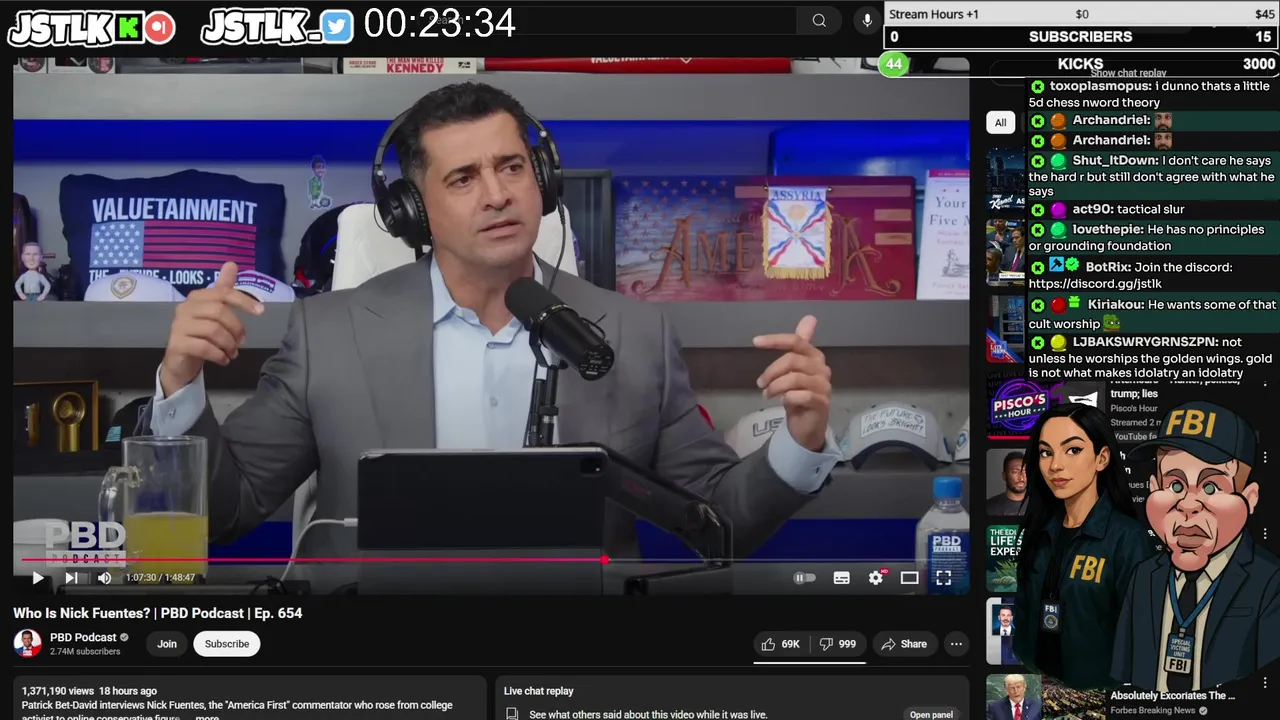
Task: Subscribe to PBD Podcast
Action: [x=227, y=644]
